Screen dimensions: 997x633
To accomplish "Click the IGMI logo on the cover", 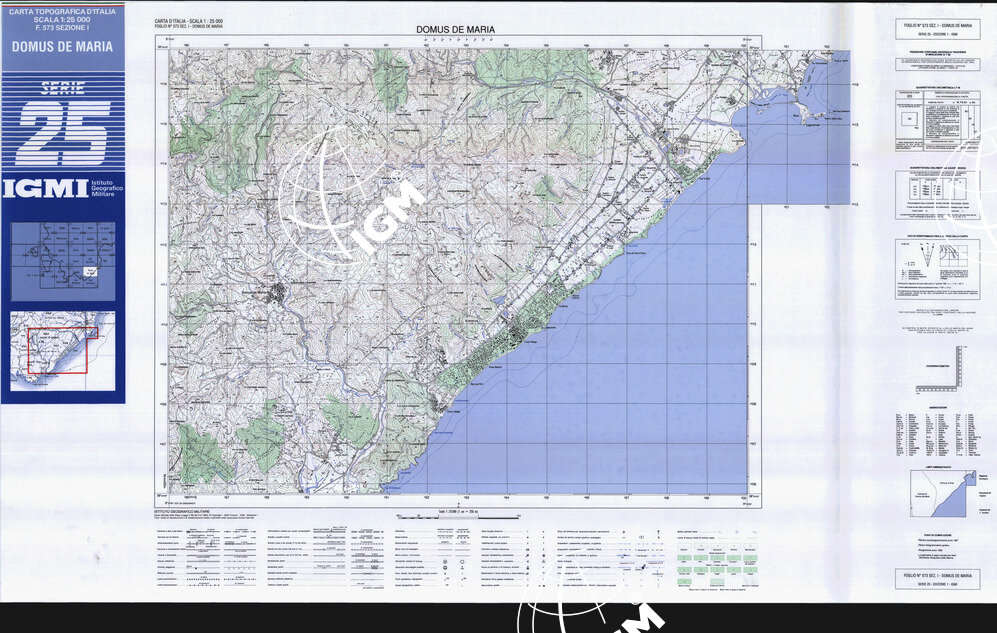I will pyautogui.click(x=43, y=189).
